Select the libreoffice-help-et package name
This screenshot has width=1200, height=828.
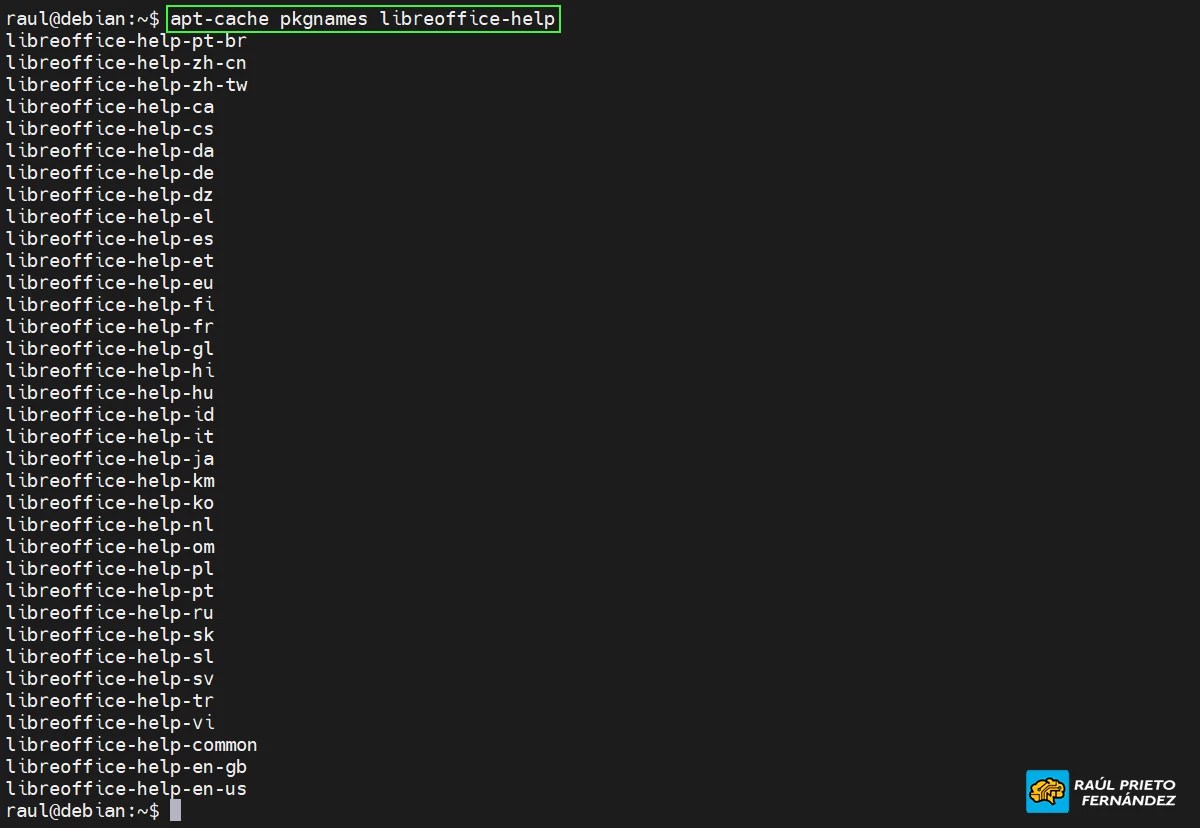[x=110, y=261]
